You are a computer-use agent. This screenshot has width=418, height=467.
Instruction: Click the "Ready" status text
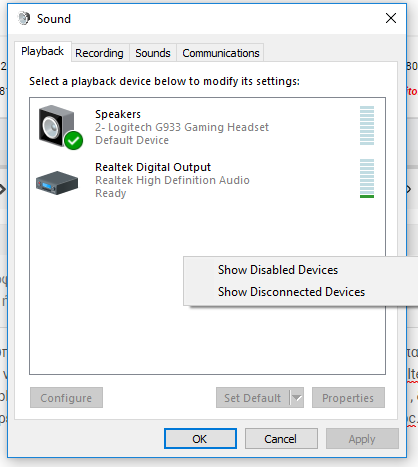111,193
